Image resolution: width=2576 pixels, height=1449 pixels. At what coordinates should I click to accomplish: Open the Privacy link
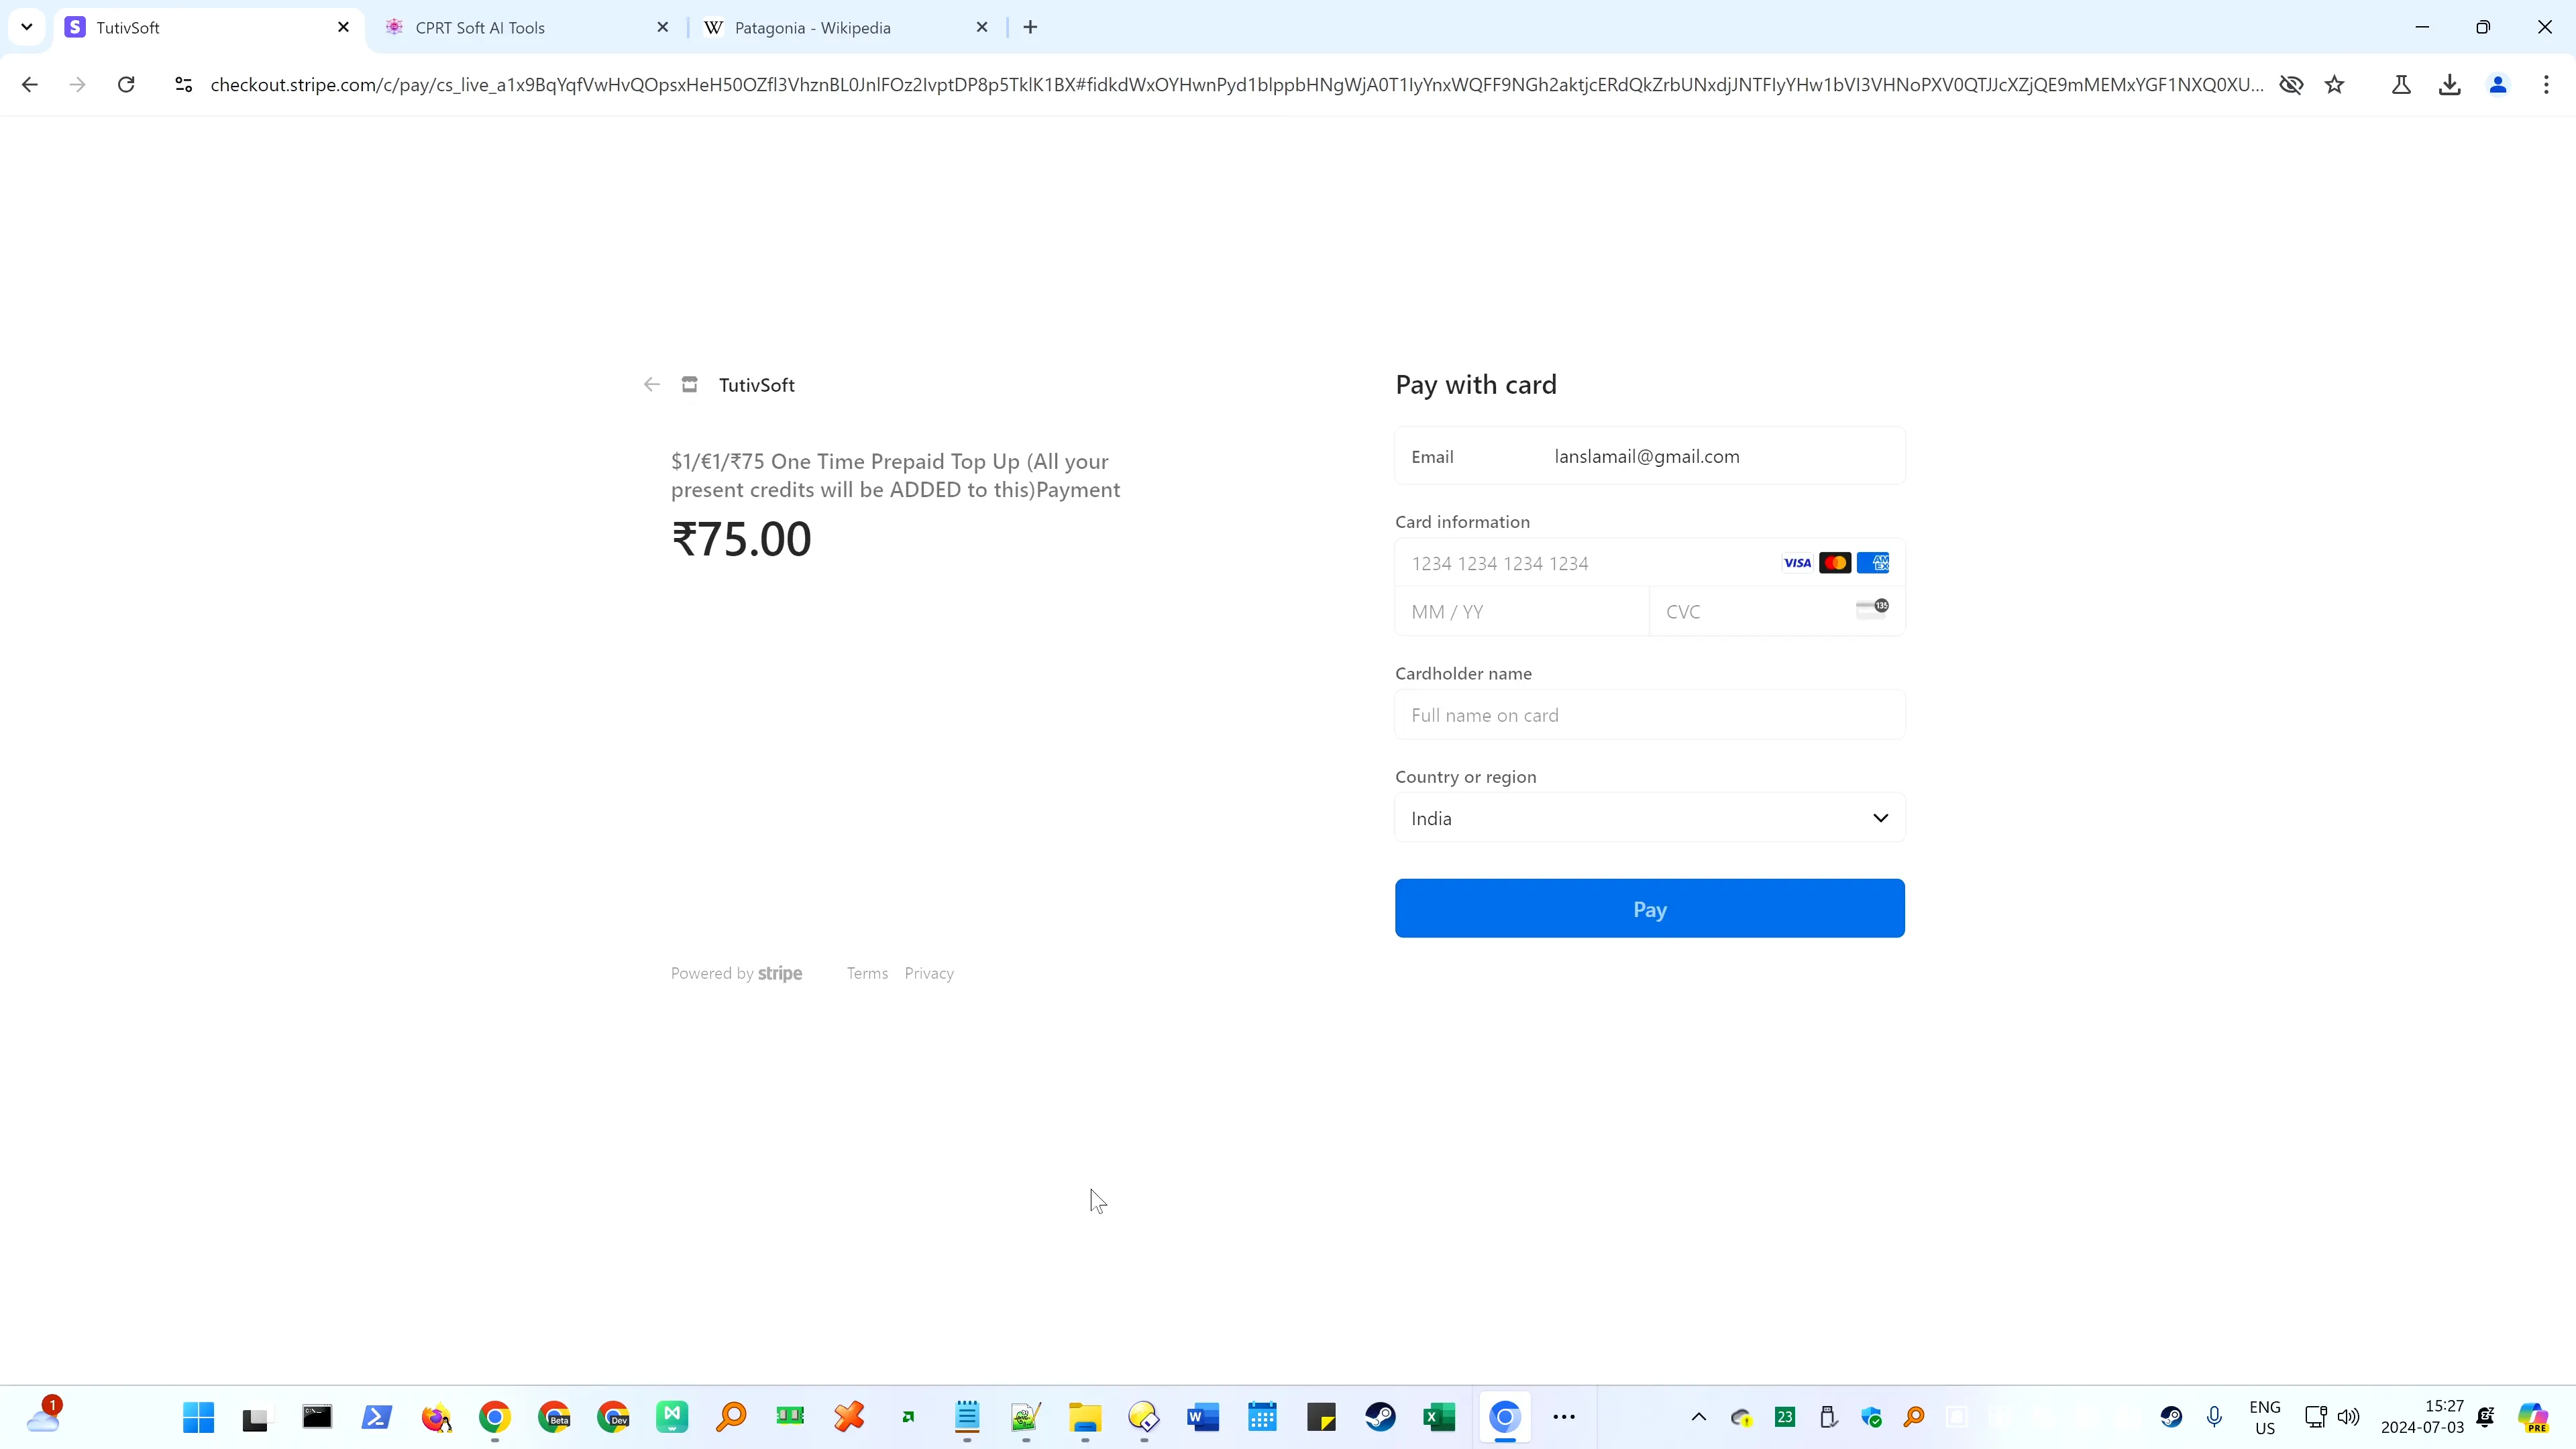pos(929,974)
